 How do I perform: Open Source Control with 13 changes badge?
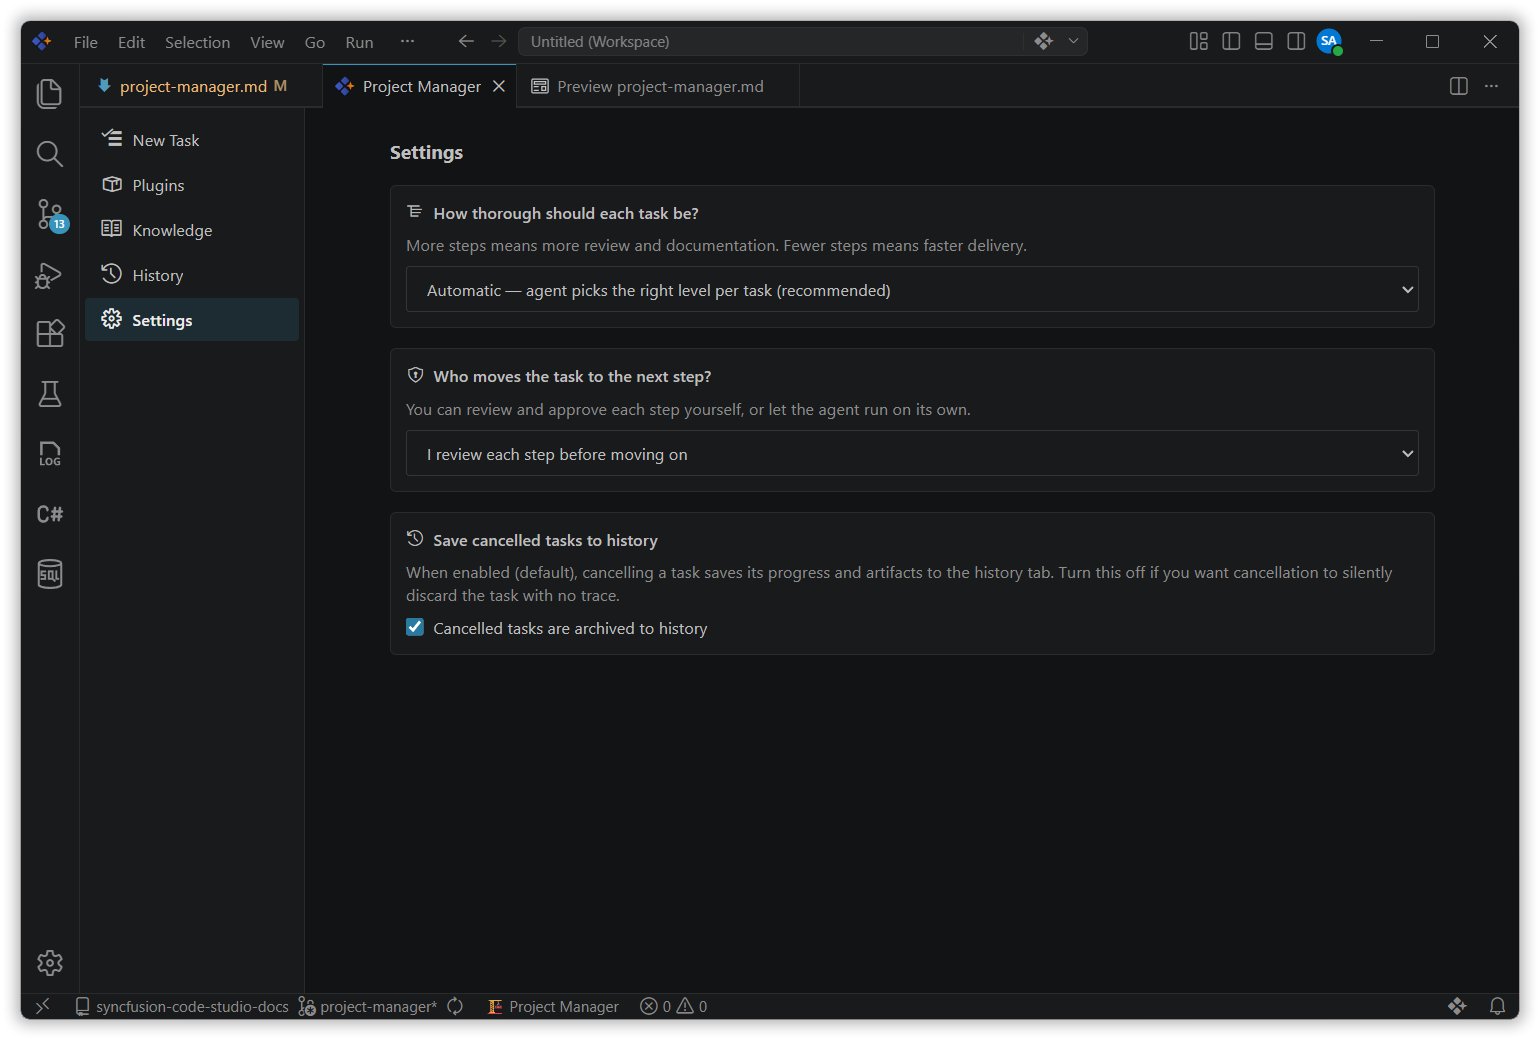(49, 214)
